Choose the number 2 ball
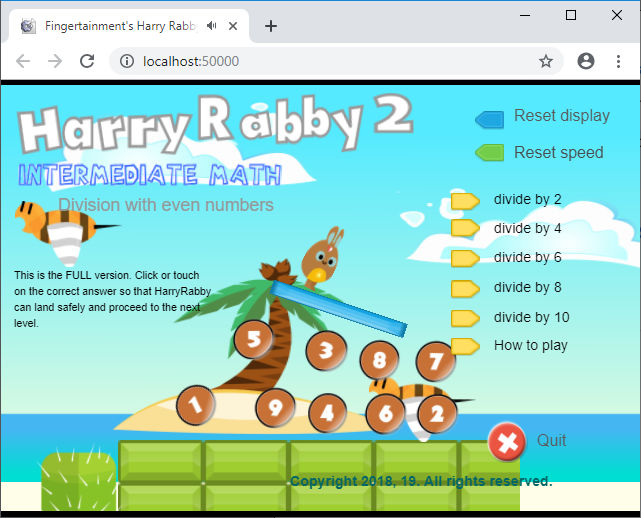Screen dimensions: 641x518 [x=436, y=412]
